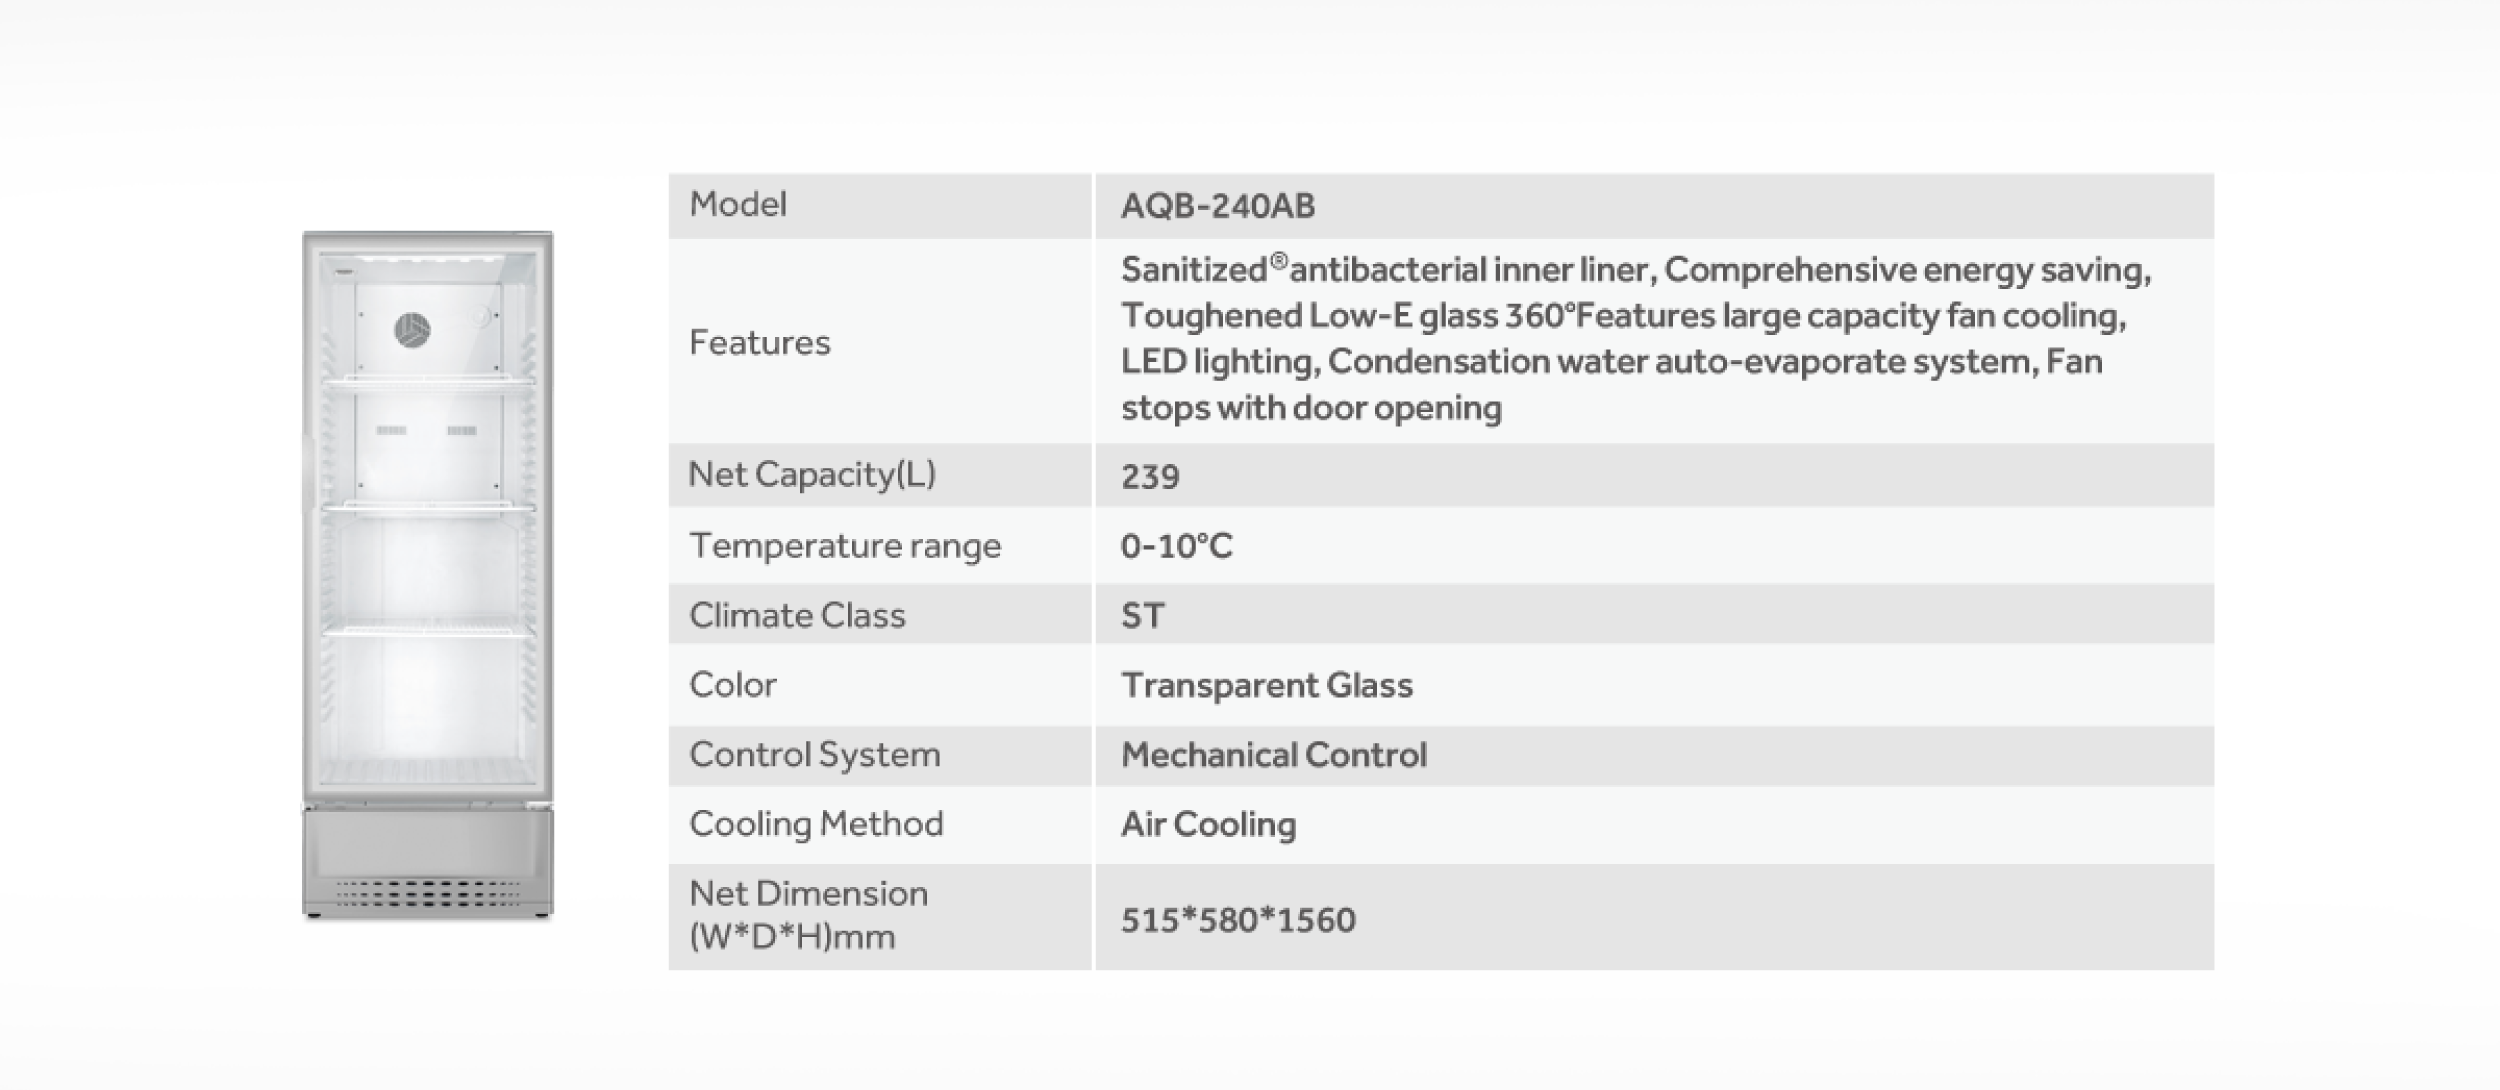
Task: Click the ventilation grille at the fridge base
Action: click(x=428, y=892)
